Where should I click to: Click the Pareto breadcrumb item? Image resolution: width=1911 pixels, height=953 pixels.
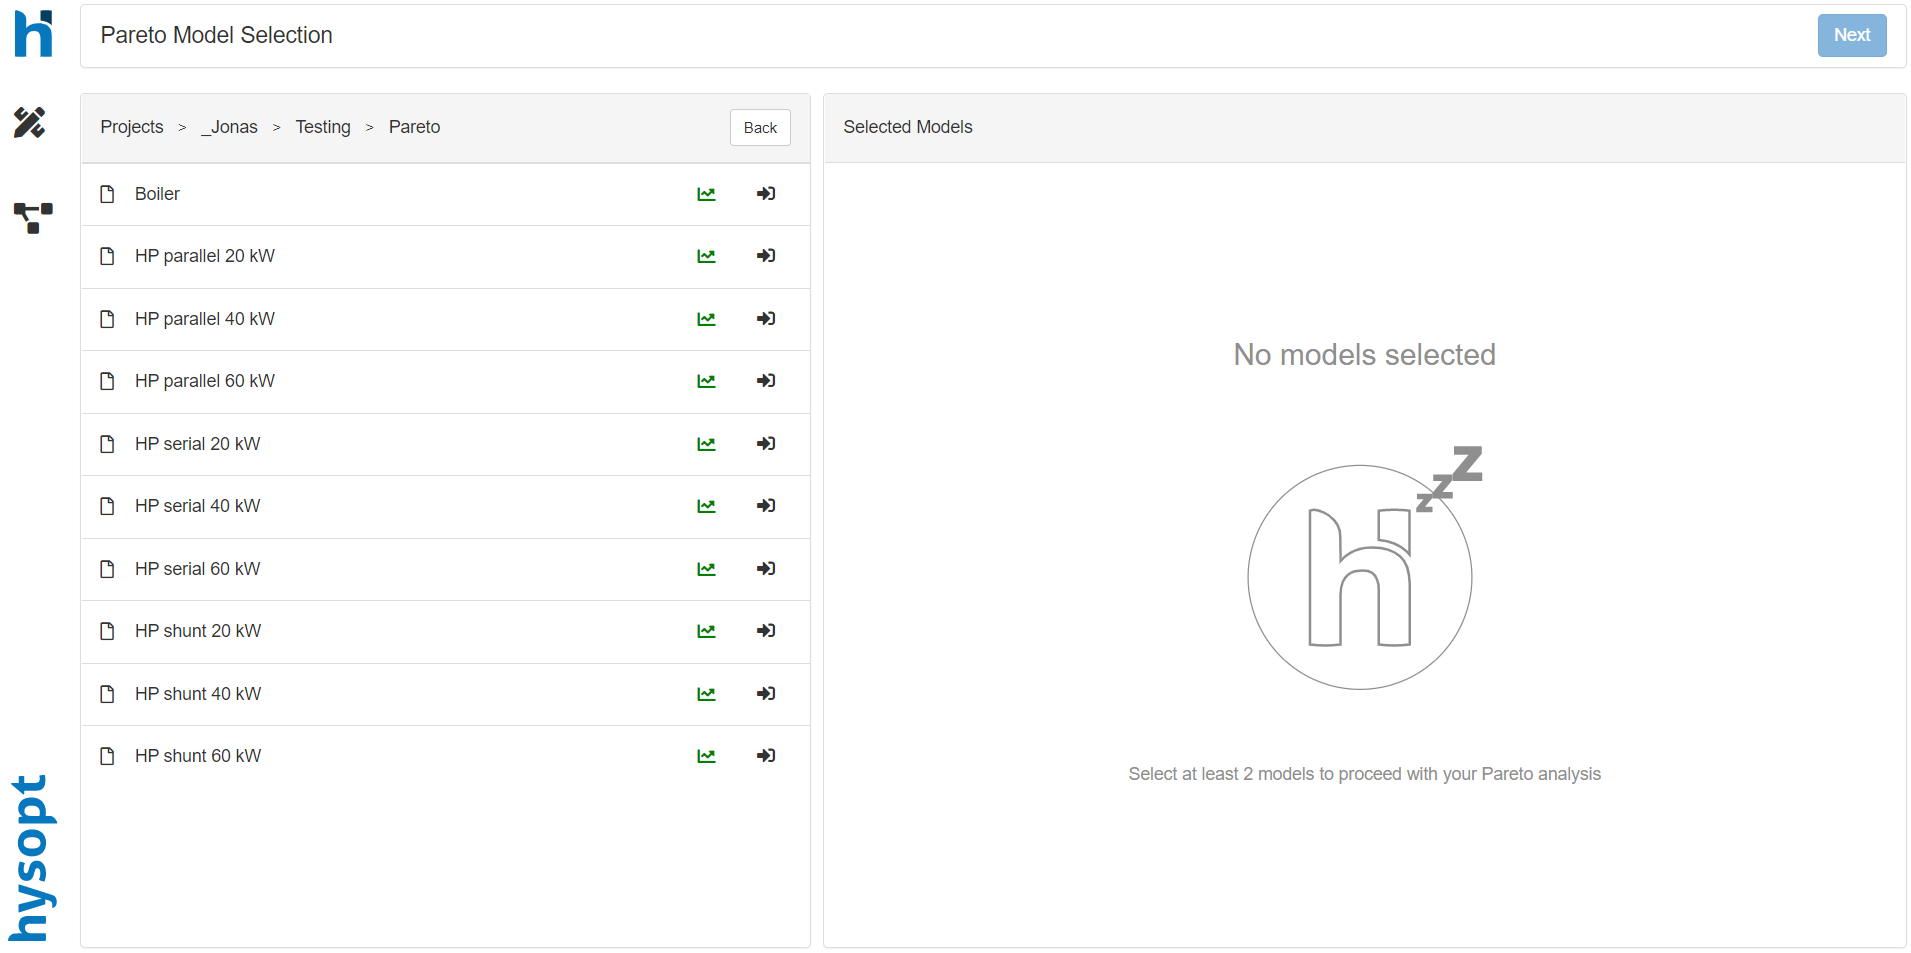click(414, 127)
